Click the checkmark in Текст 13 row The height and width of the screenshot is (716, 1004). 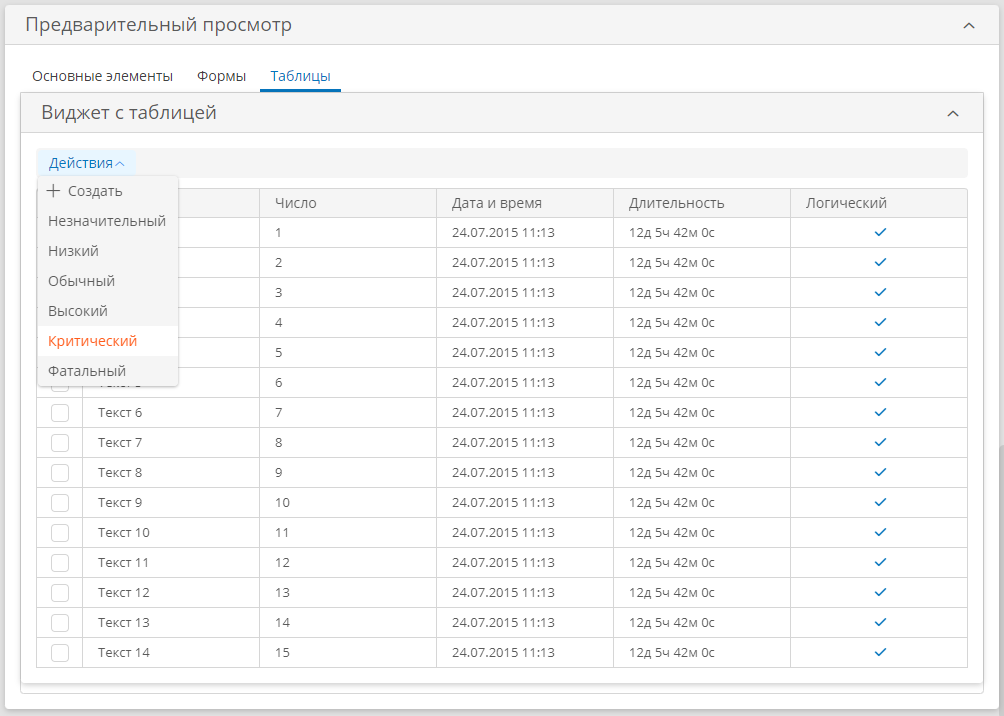pos(880,623)
